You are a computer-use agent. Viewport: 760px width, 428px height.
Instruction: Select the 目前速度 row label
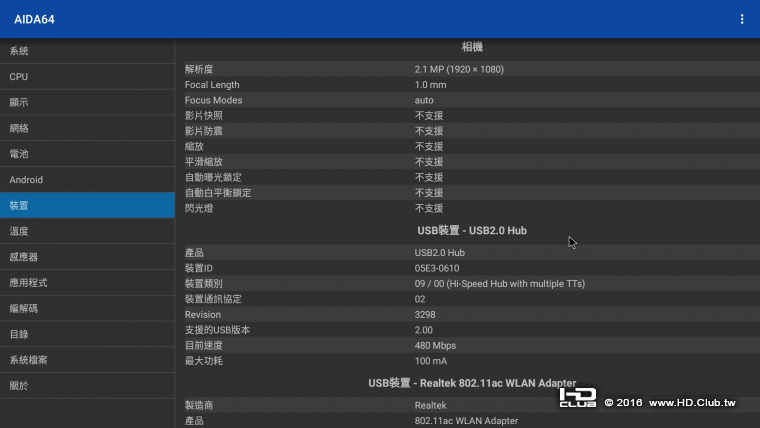[204, 346]
